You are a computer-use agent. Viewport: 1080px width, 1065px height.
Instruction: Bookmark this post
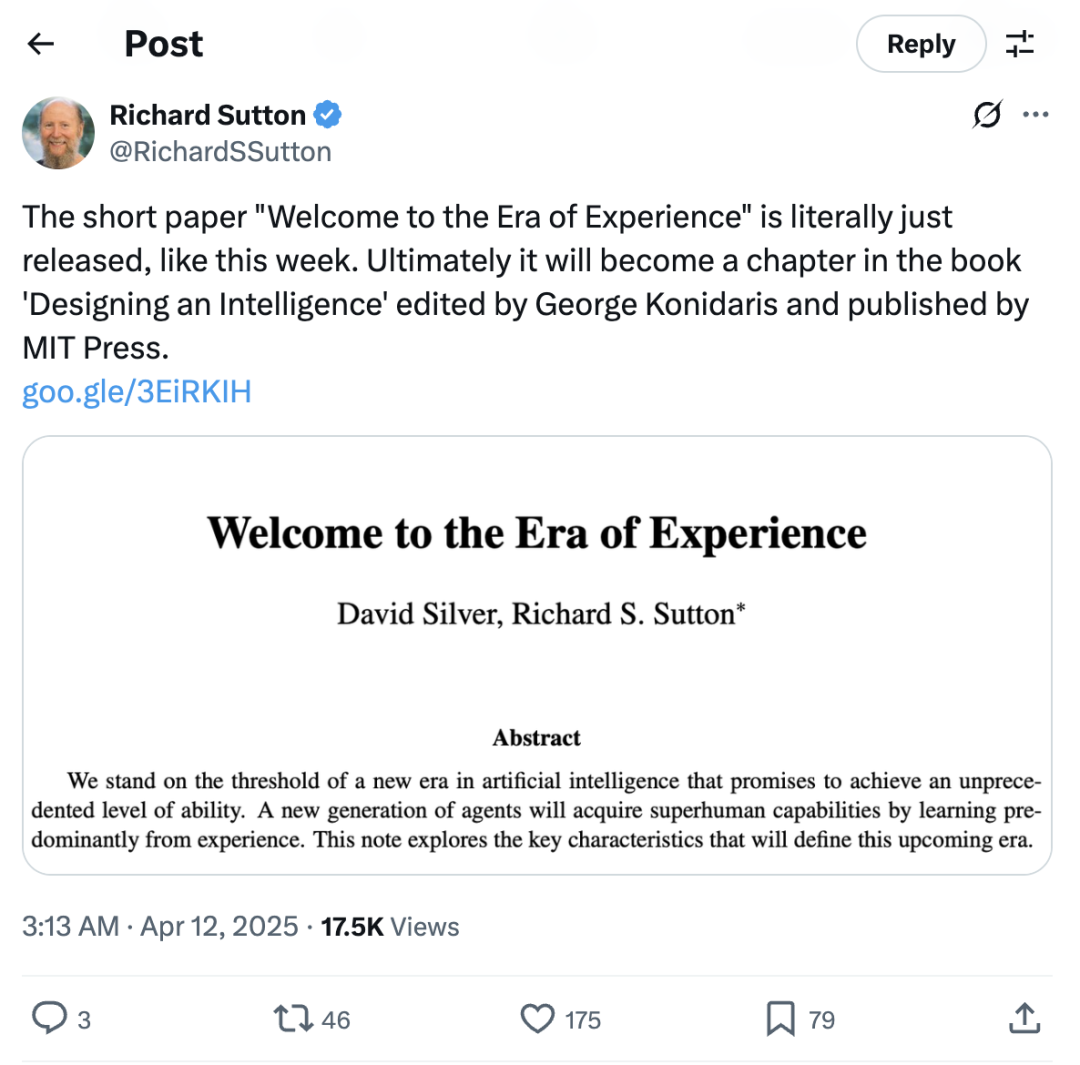point(779,1019)
